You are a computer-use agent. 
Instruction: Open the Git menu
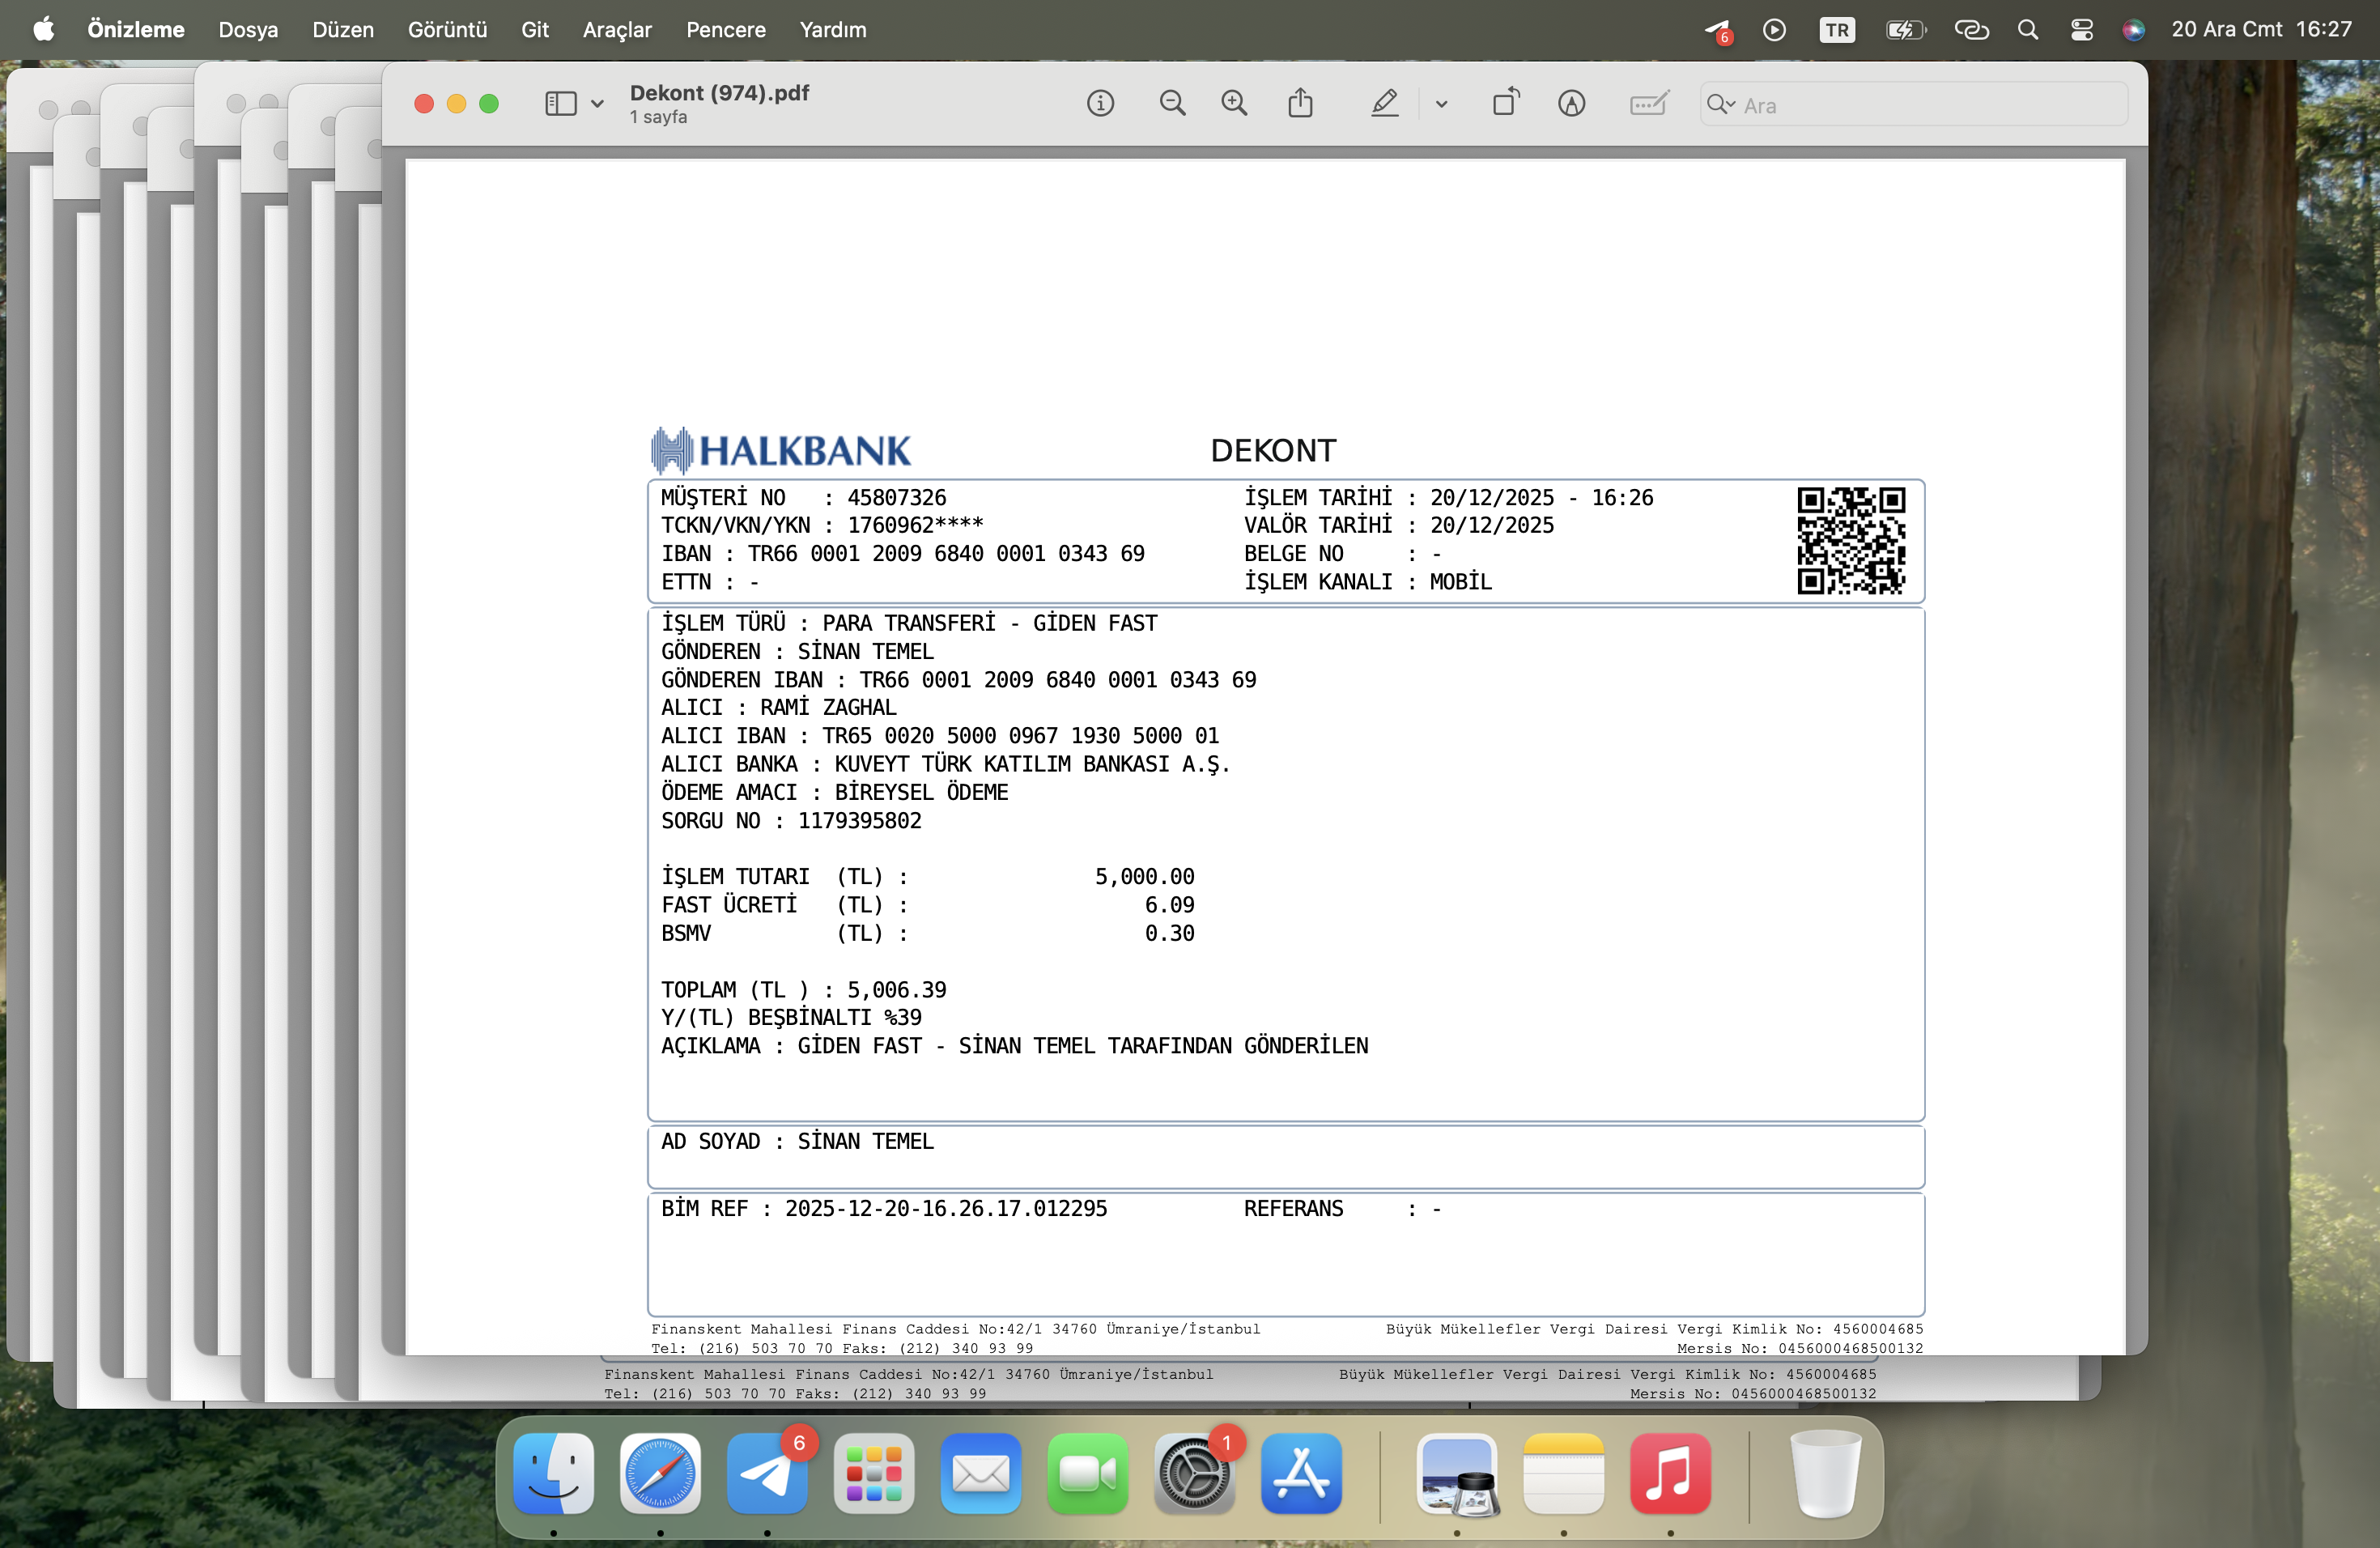pyautogui.click(x=535, y=29)
